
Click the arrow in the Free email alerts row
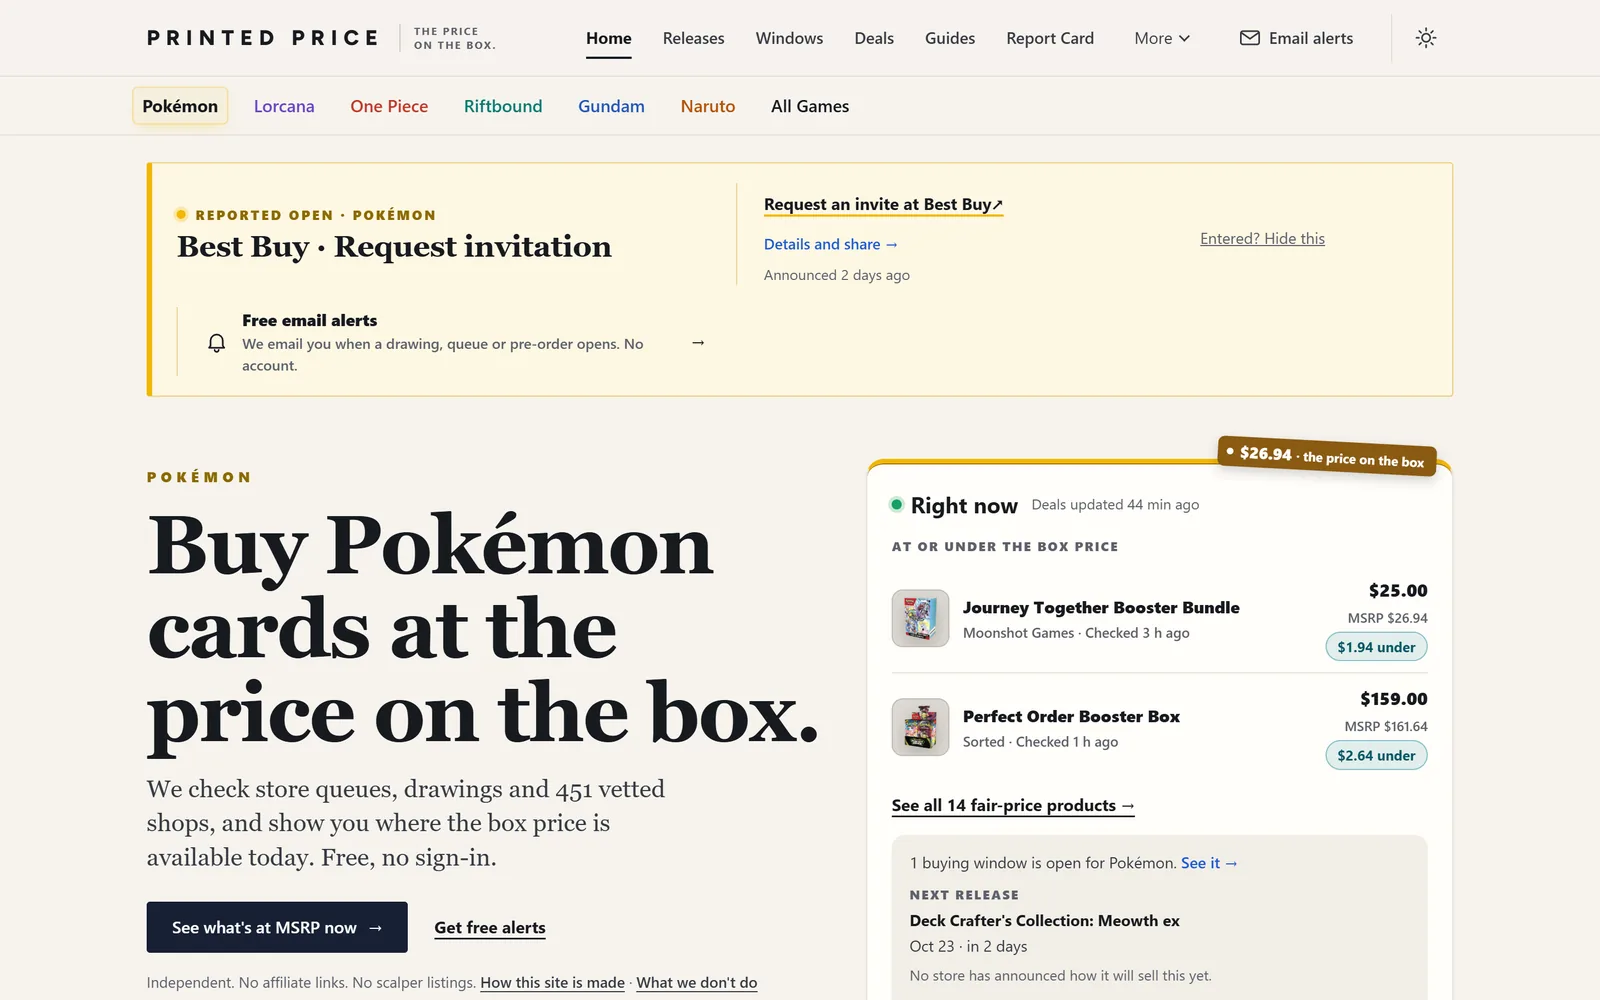point(698,343)
